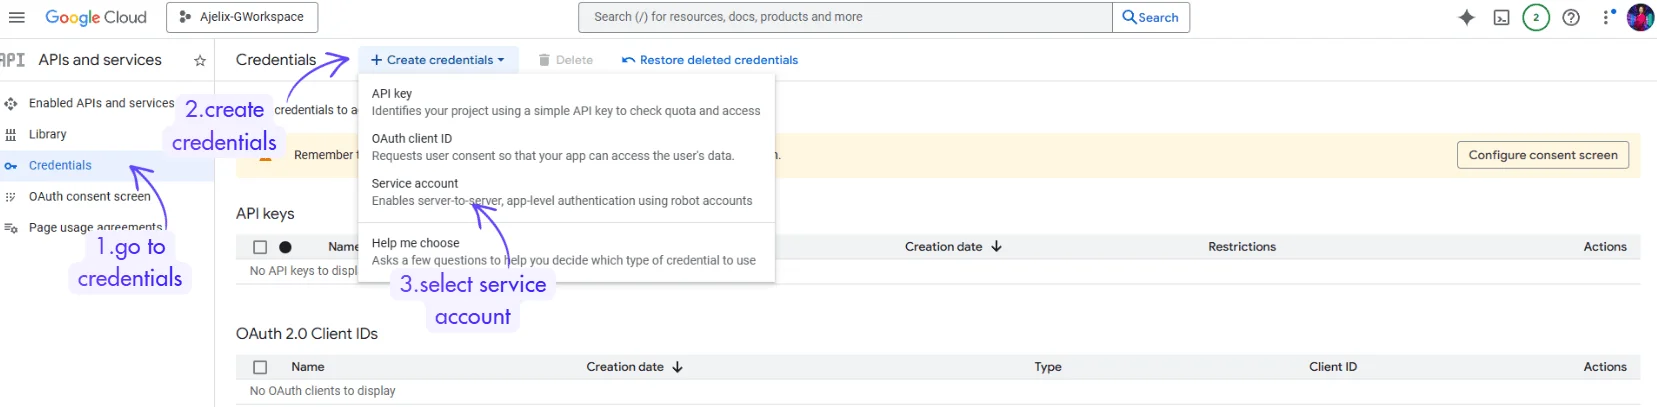The width and height of the screenshot is (1657, 407).
Task: Pin APIs and services with star icon
Action: coord(200,61)
